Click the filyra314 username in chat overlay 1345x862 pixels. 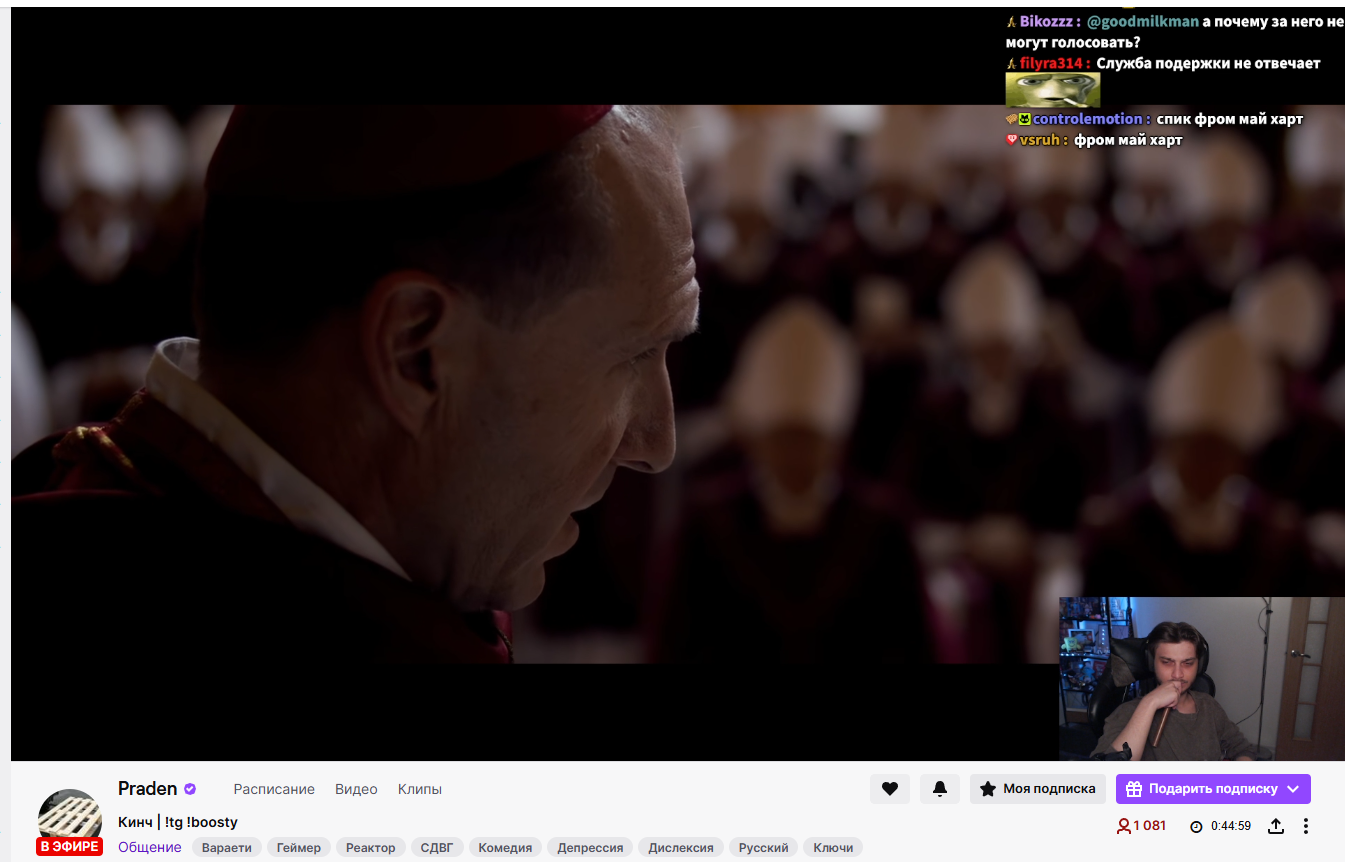(1051, 63)
